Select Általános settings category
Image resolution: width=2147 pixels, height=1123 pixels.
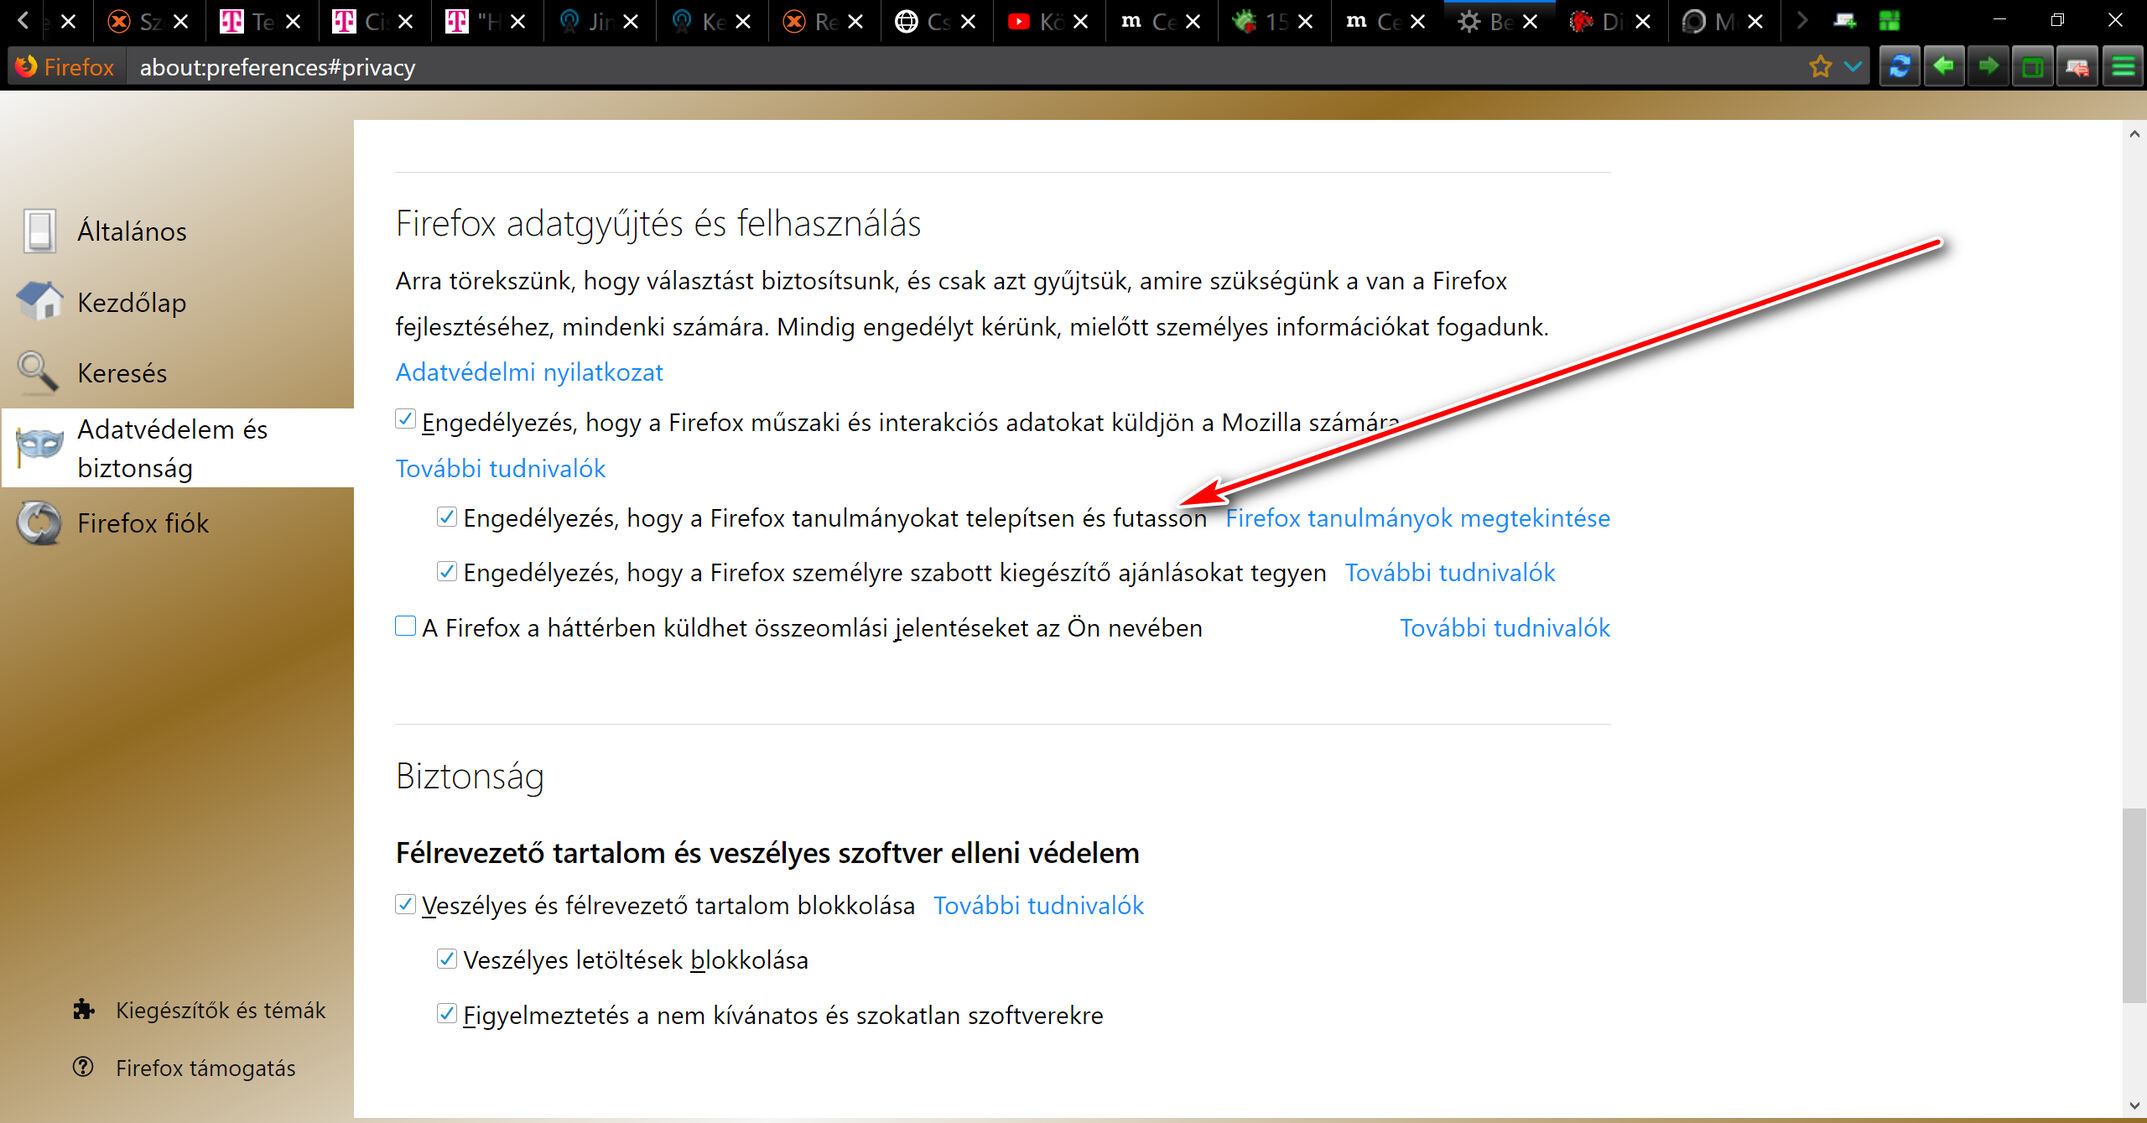pyautogui.click(x=130, y=231)
